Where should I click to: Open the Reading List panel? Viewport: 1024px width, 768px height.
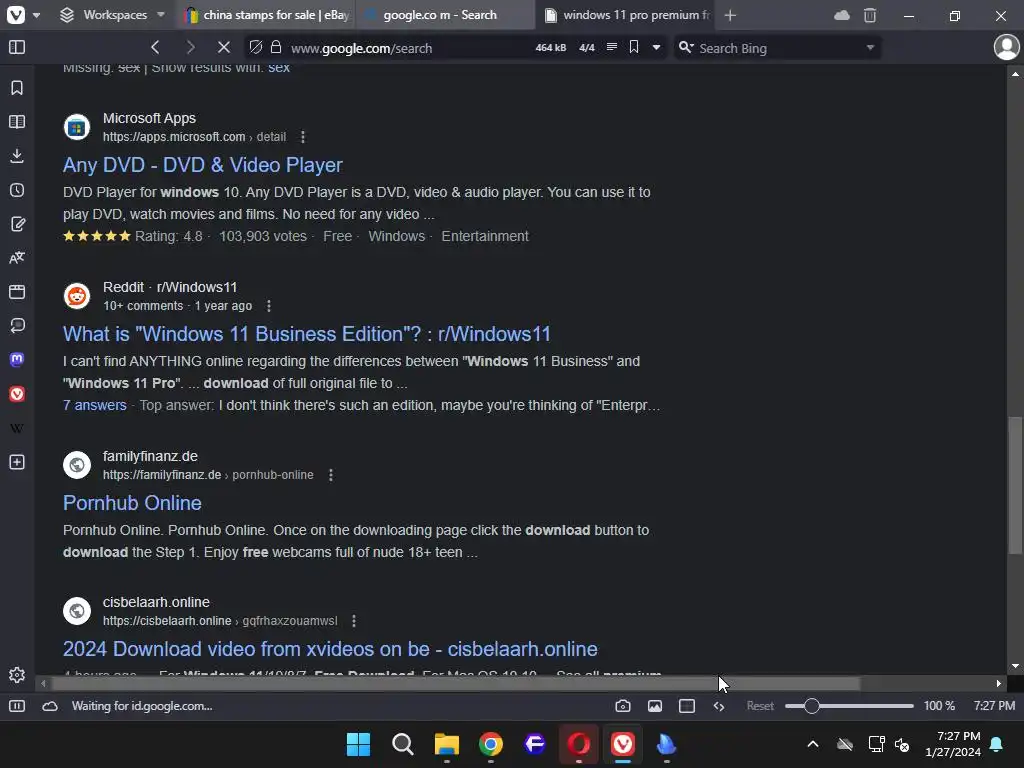(17, 121)
